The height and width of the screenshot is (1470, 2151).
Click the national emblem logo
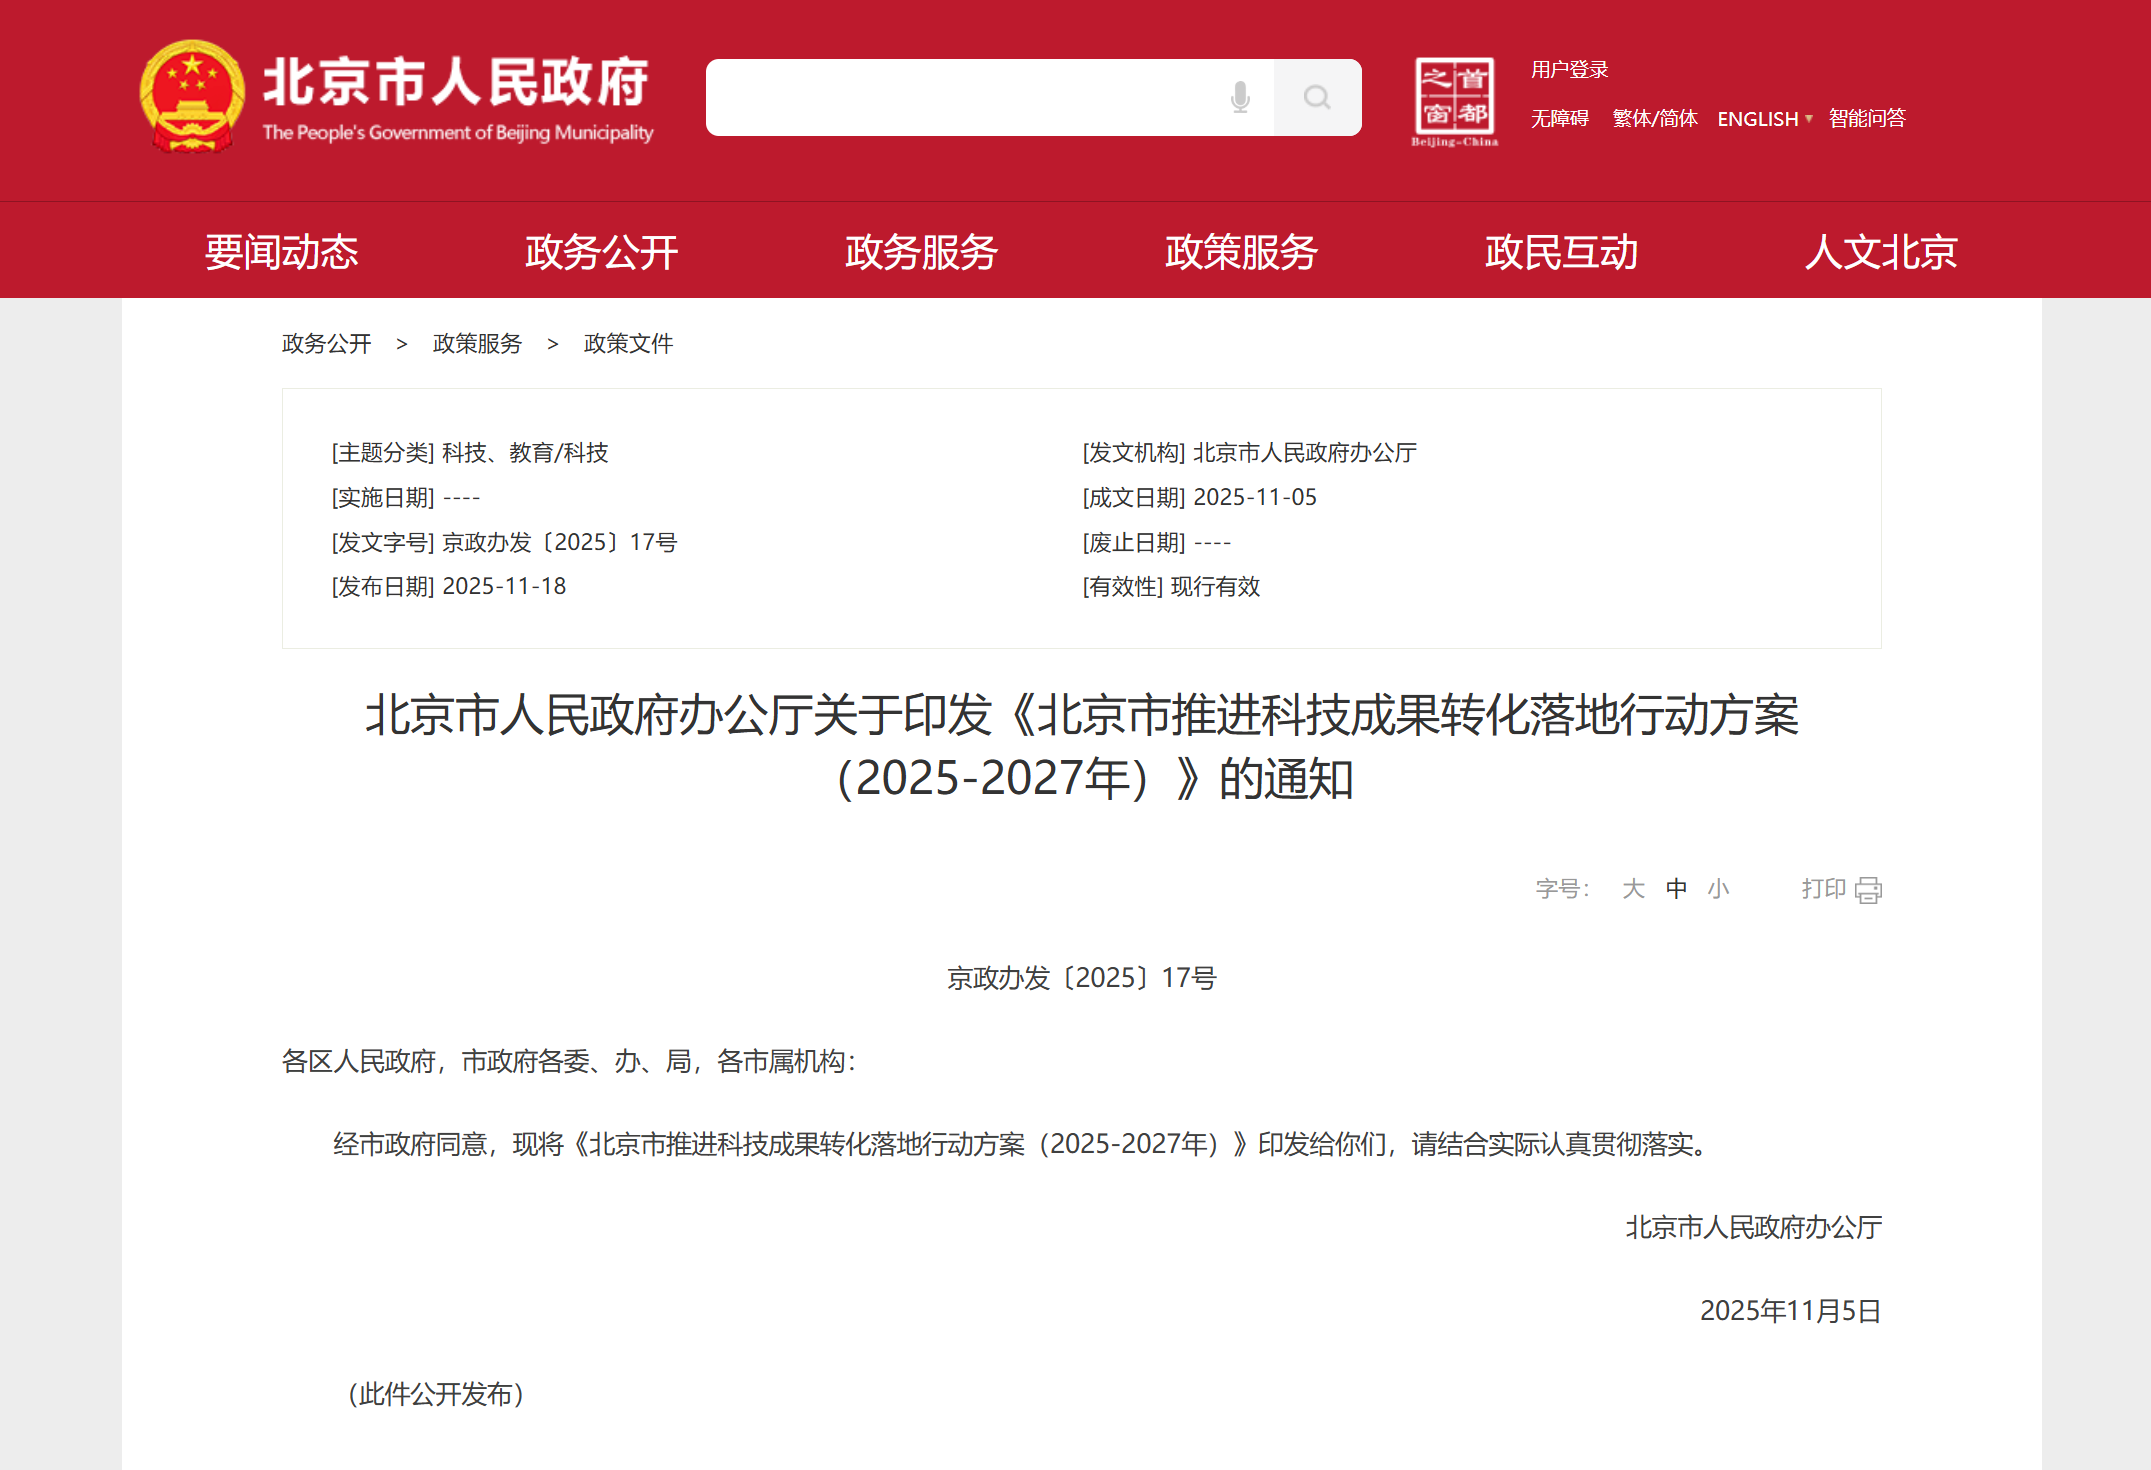pos(192,96)
